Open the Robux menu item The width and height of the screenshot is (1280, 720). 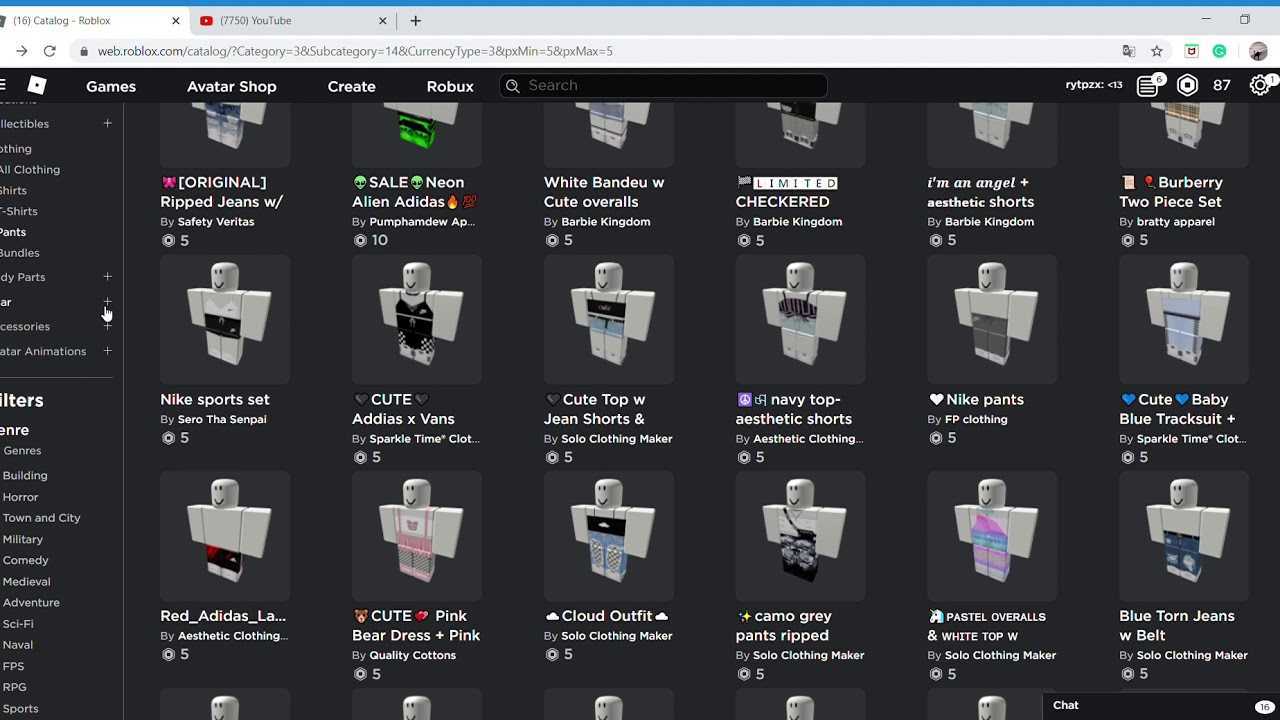[x=450, y=86]
